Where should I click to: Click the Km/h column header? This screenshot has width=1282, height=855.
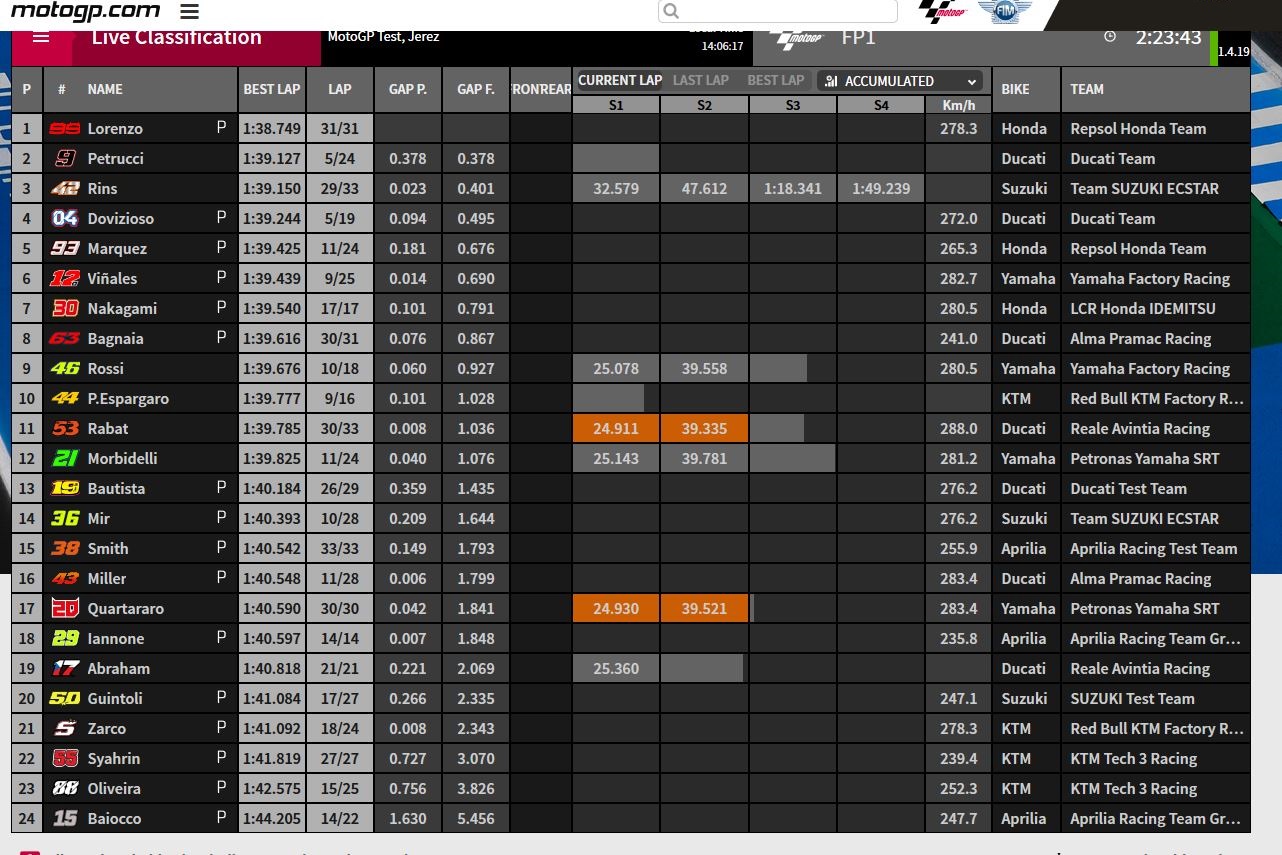click(958, 105)
